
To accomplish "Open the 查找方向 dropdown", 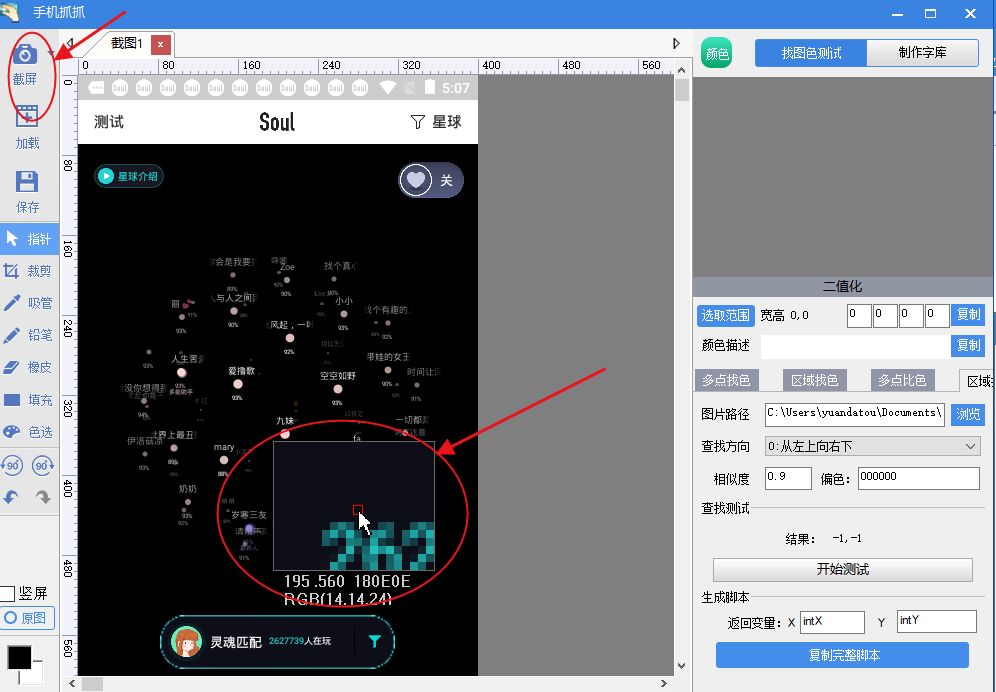I will coord(872,446).
